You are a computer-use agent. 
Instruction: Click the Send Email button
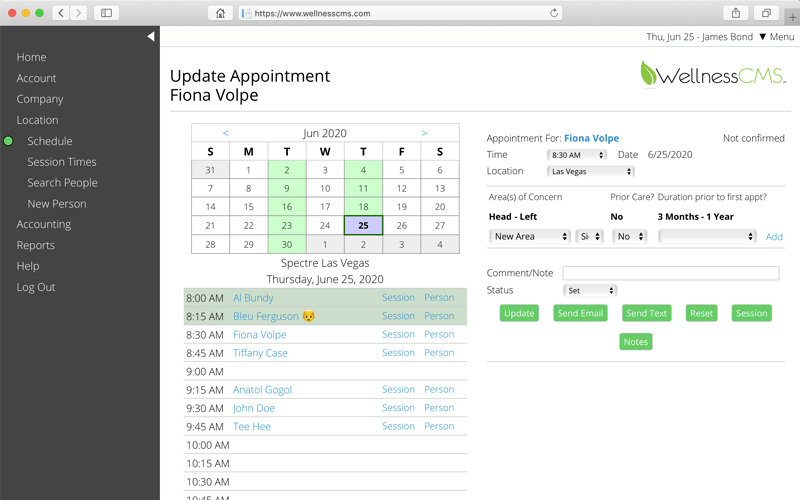coord(580,313)
